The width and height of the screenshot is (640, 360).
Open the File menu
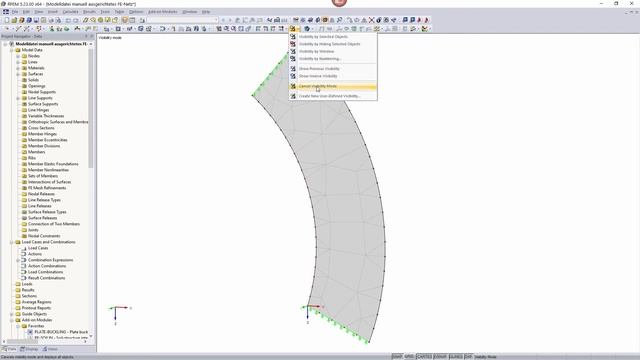pyautogui.click(x=15, y=12)
